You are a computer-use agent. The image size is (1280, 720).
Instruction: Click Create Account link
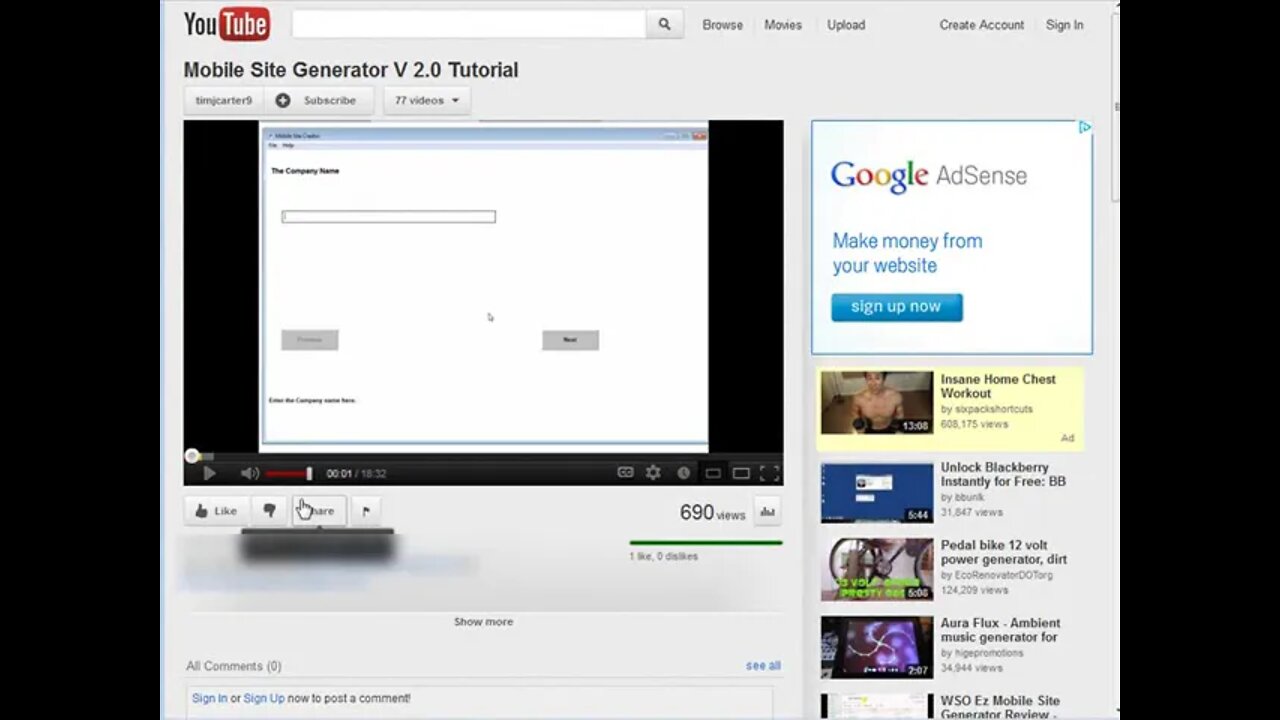(981, 25)
